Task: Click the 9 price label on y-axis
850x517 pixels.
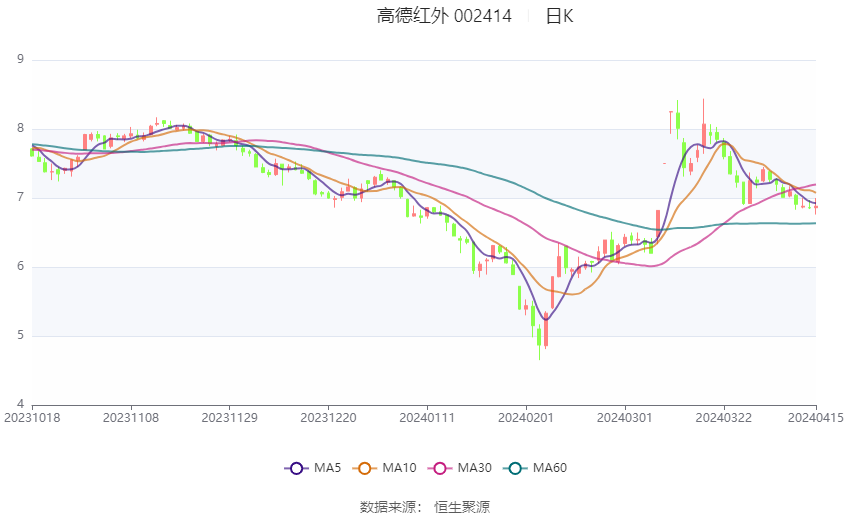Action: click(20, 60)
